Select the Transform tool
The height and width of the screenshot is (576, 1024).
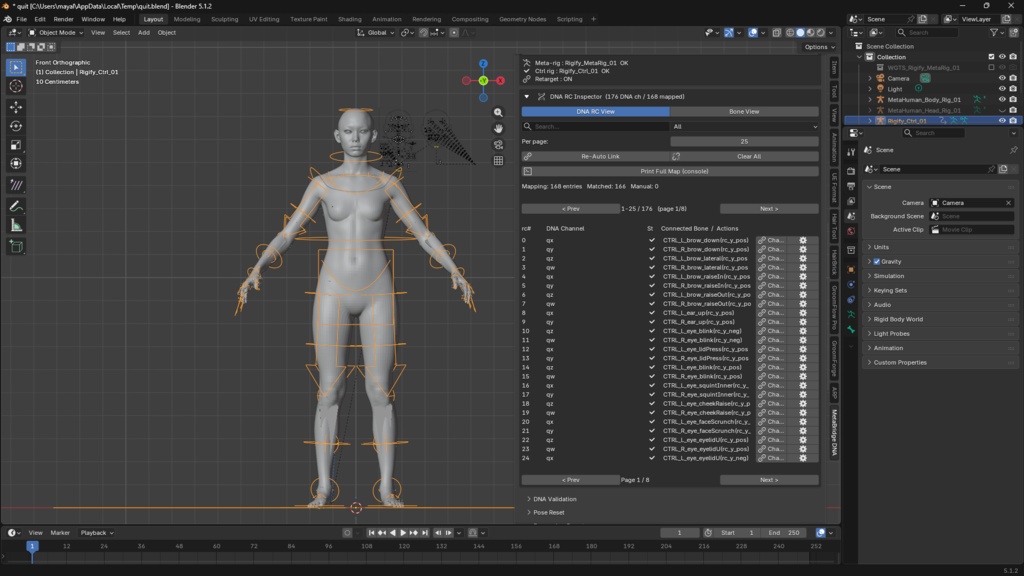coord(16,164)
